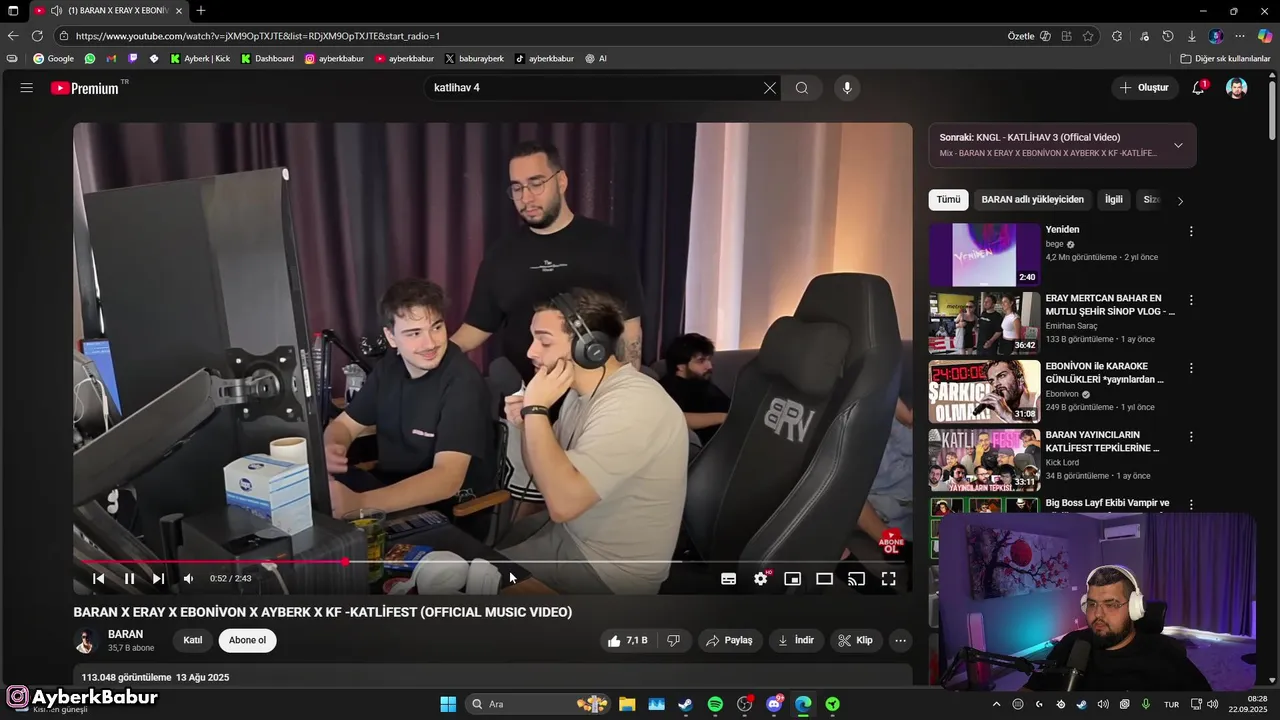Open Spotify from the taskbar
This screenshot has height=720, width=1280.
point(715,704)
